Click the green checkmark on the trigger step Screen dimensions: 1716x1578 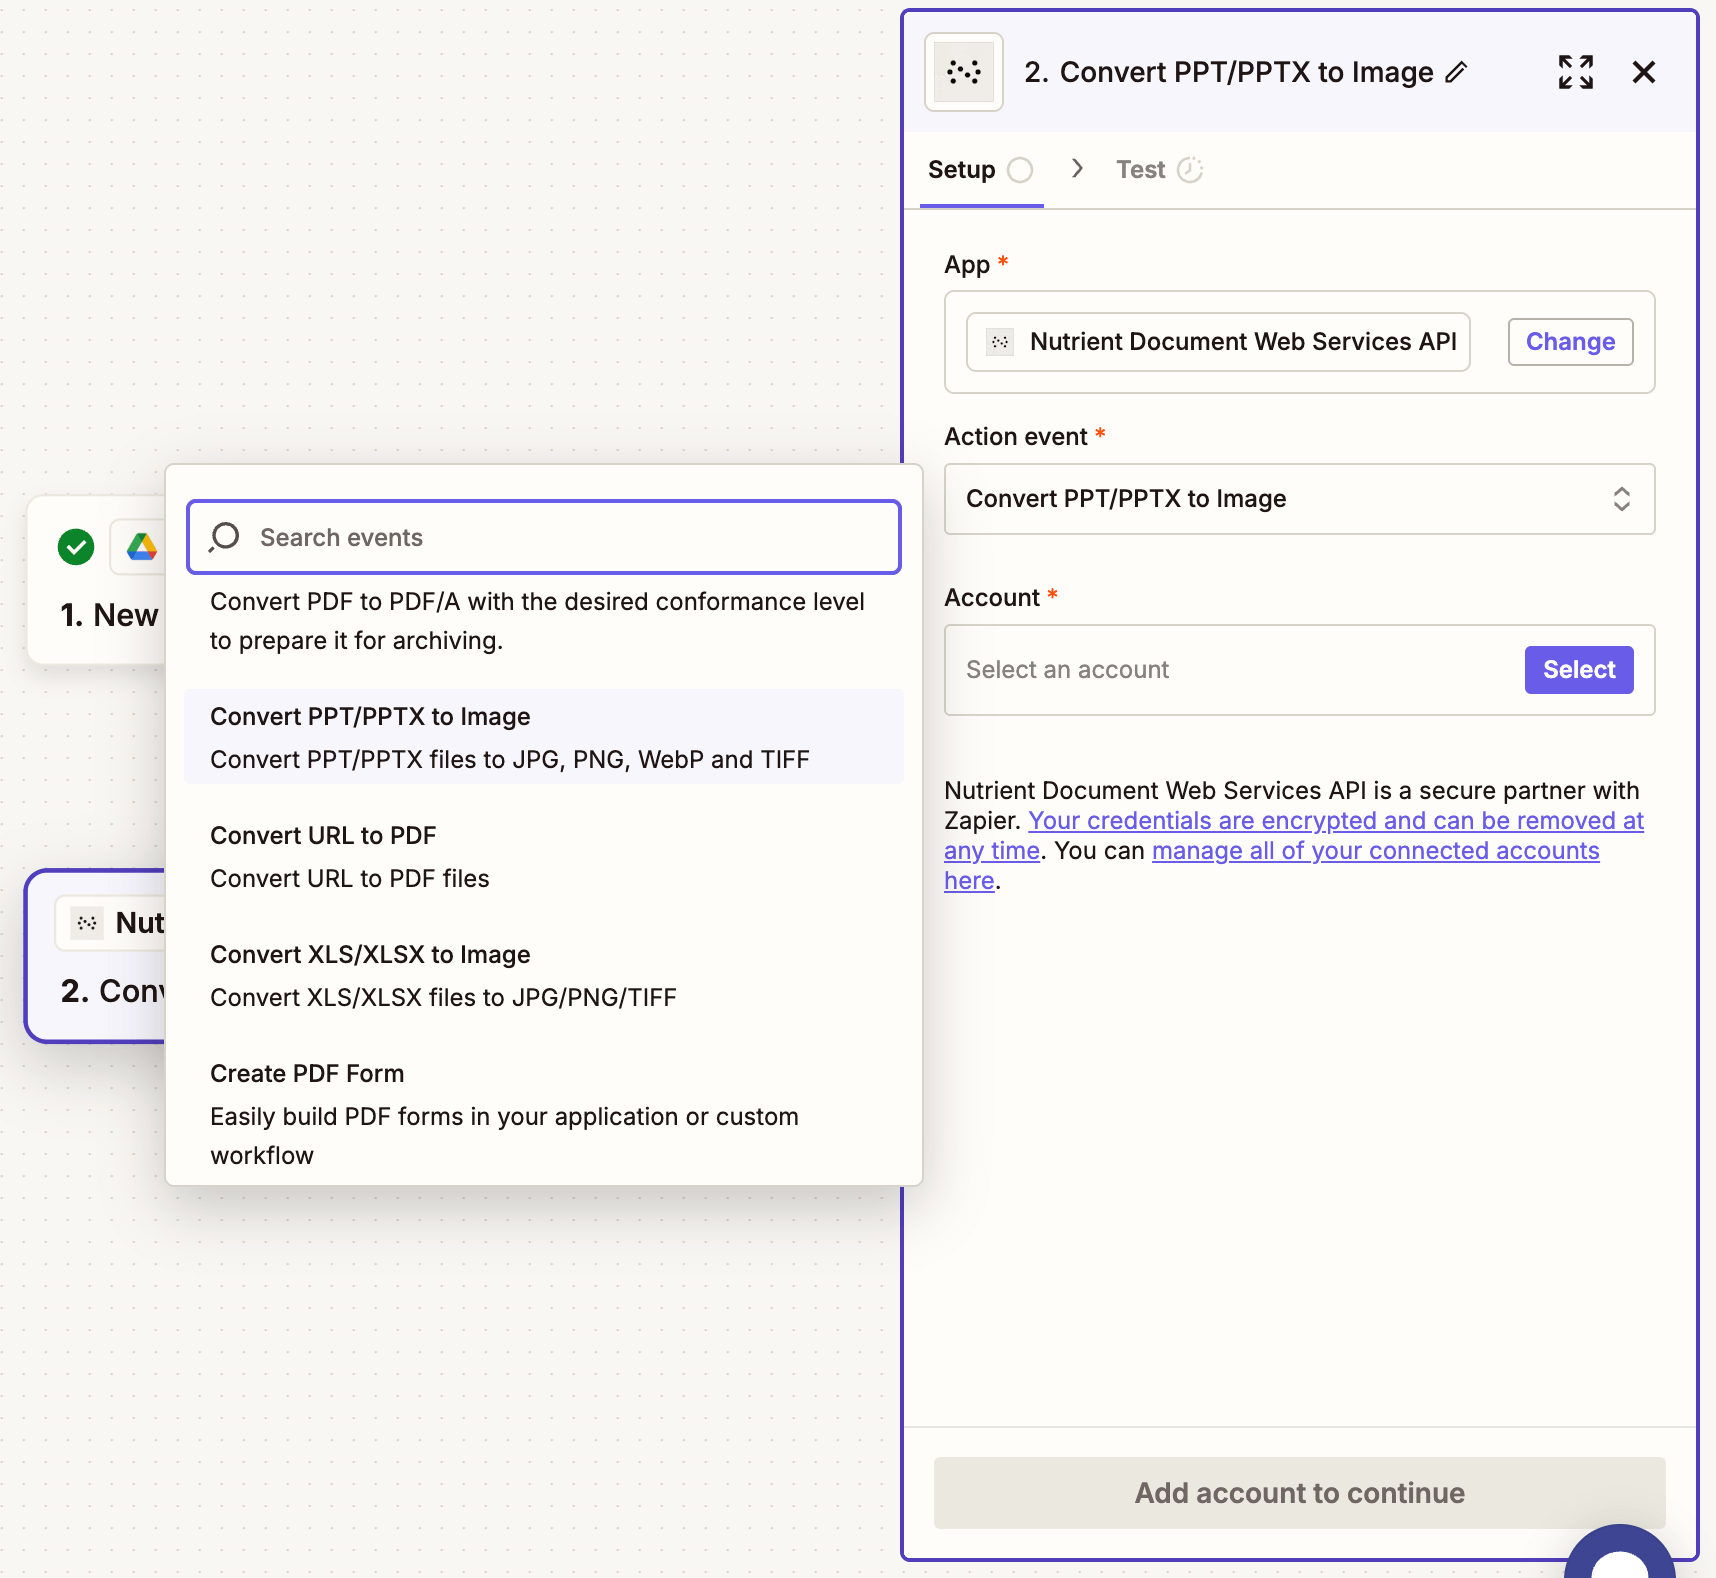(75, 547)
